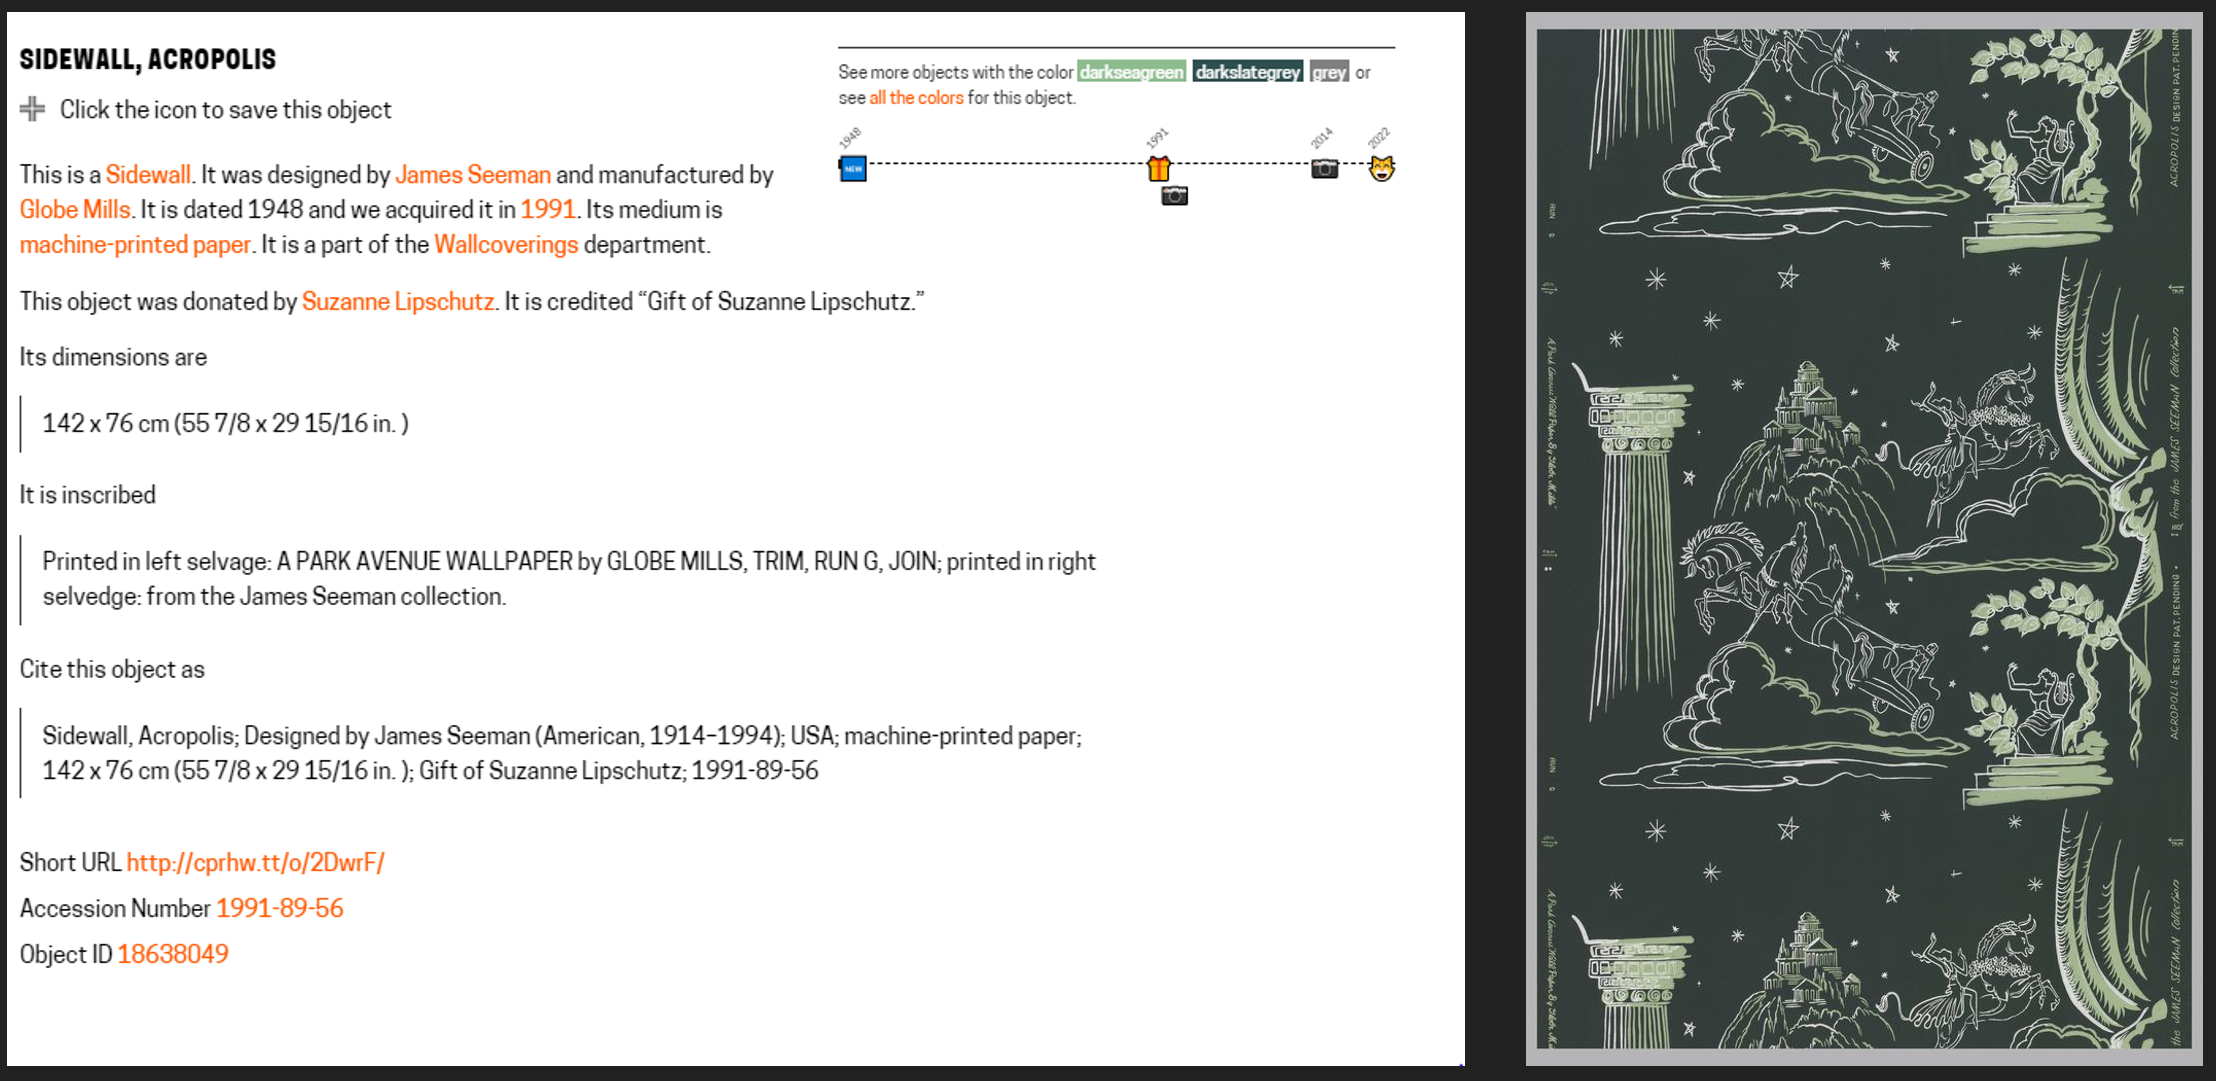Click the camera icon below the gift icon
The width and height of the screenshot is (2216, 1081).
pos(1174,196)
